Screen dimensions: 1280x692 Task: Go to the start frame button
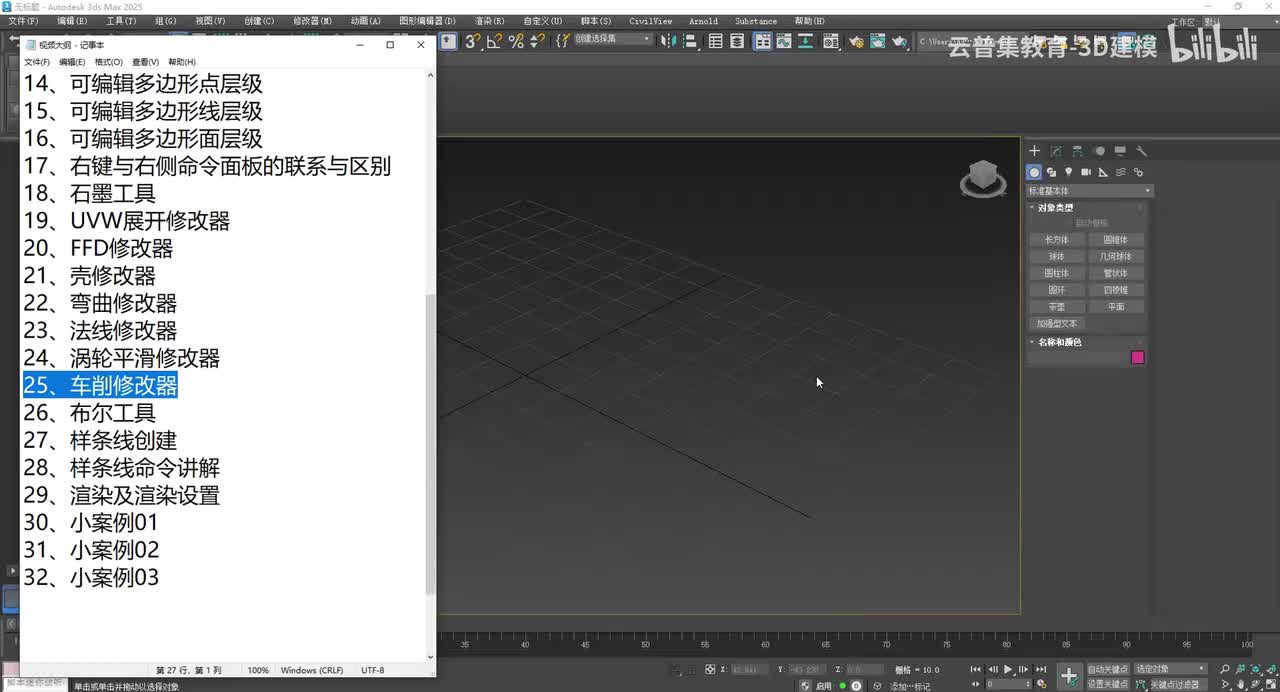(976, 669)
